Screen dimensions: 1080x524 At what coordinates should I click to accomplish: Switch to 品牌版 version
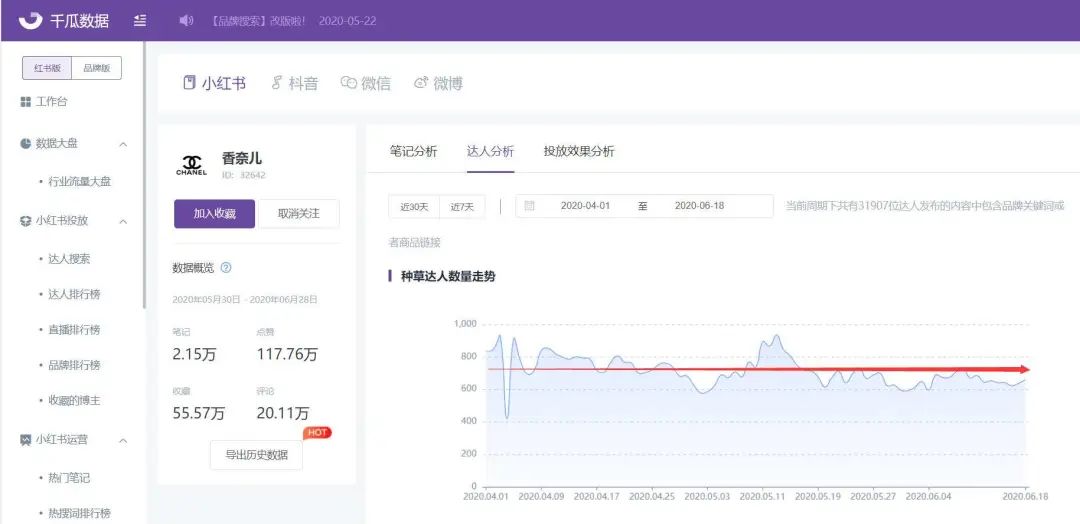pyautogui.click(x=96, y=68)
